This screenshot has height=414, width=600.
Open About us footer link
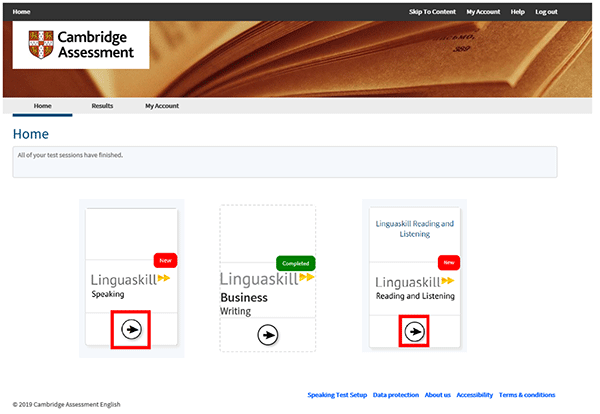point(438,394)
